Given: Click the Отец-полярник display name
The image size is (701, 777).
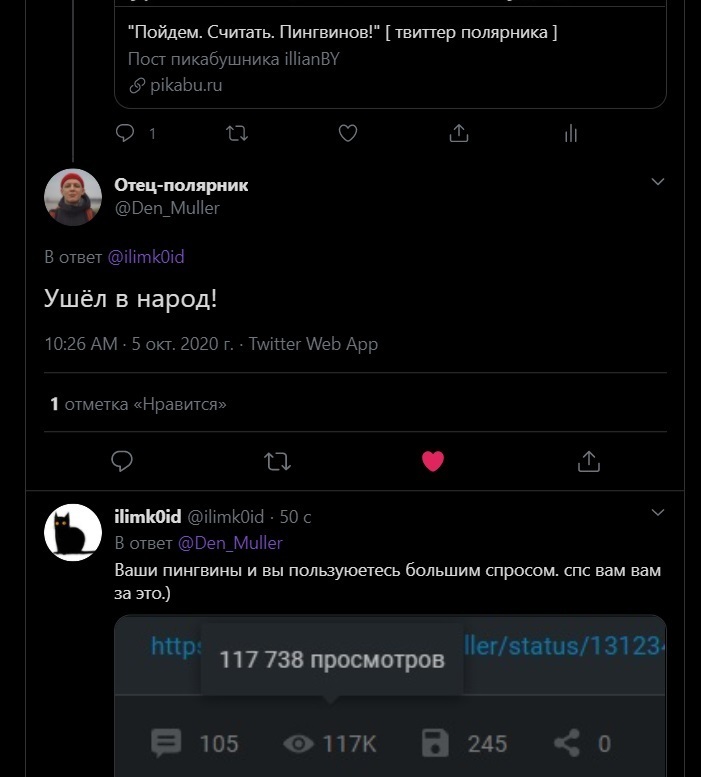Looking at the screenshot, I should coord(181,185).
